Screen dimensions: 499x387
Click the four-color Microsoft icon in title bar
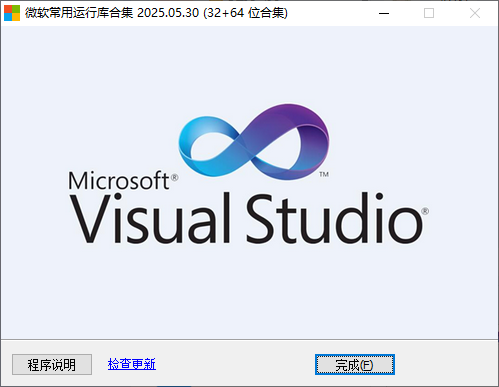click(x=12, y=13)
